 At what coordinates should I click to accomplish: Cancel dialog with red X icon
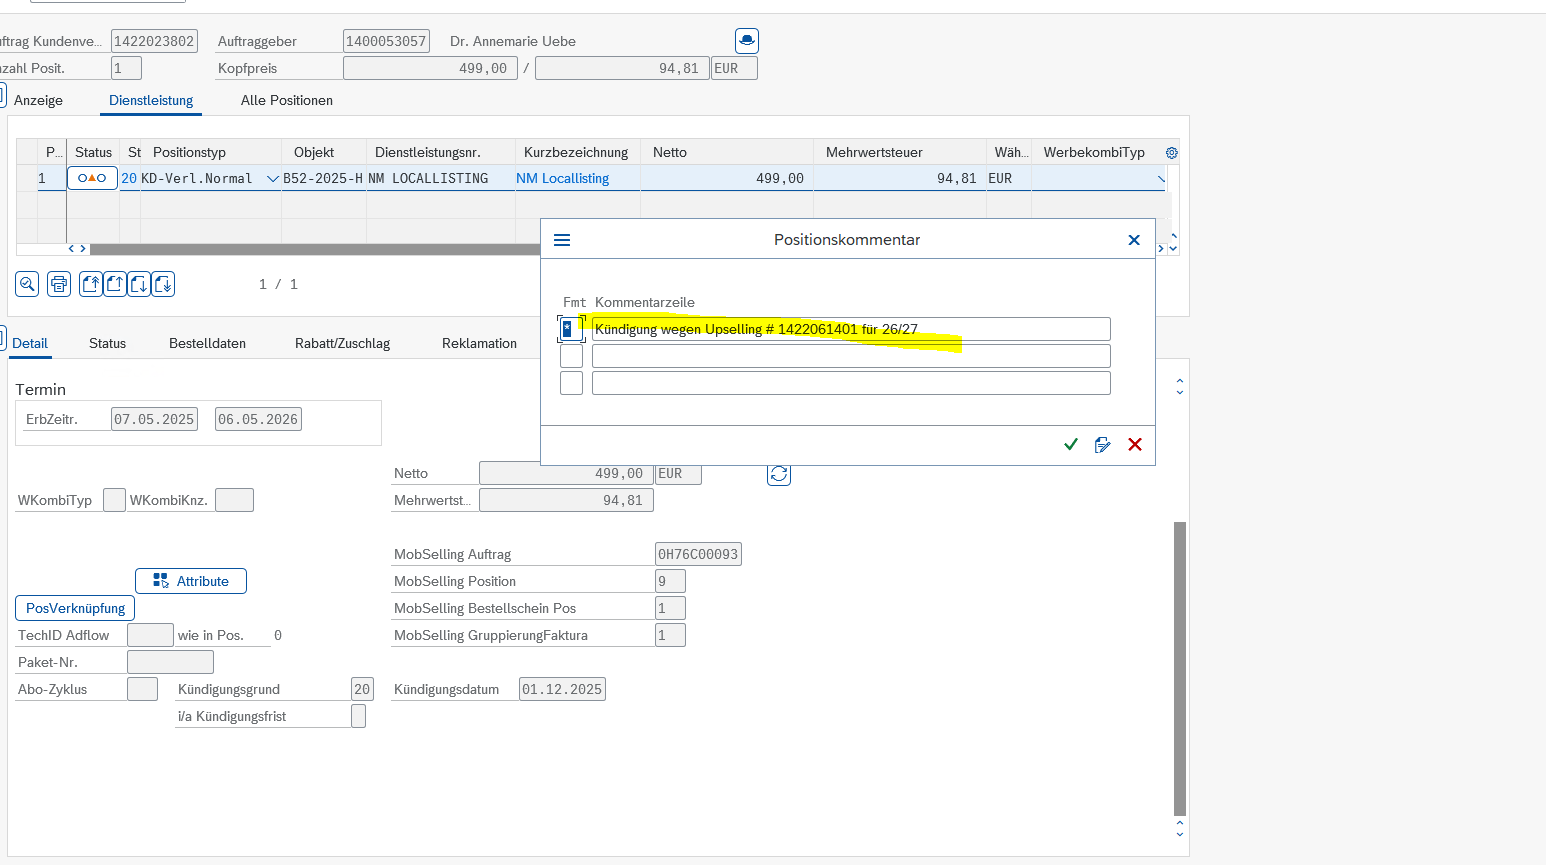pyautogui.click(x=1135, y=444)
